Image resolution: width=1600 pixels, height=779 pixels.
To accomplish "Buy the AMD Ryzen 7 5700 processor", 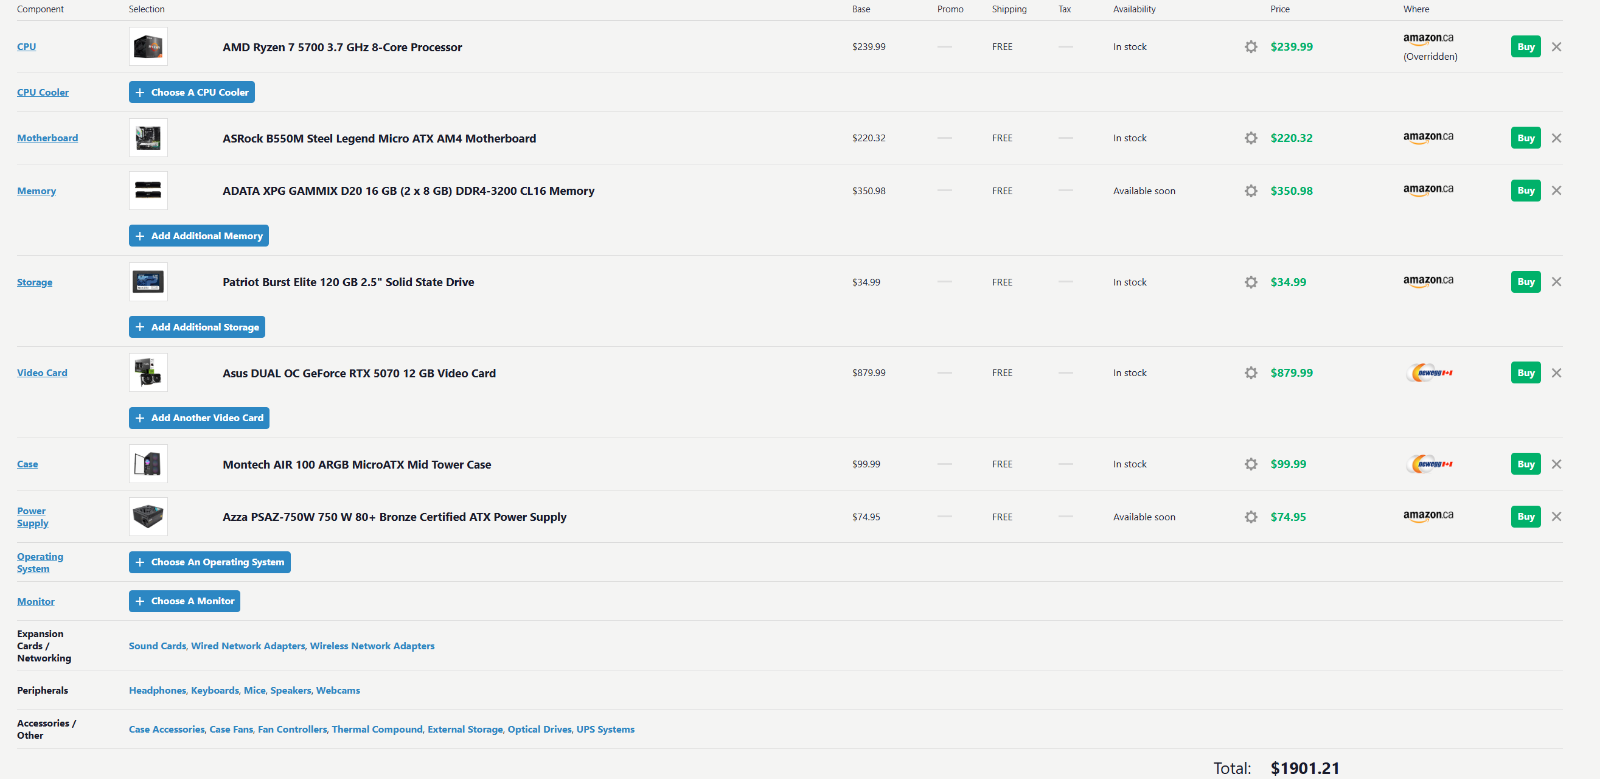I will click(1526, 47).
